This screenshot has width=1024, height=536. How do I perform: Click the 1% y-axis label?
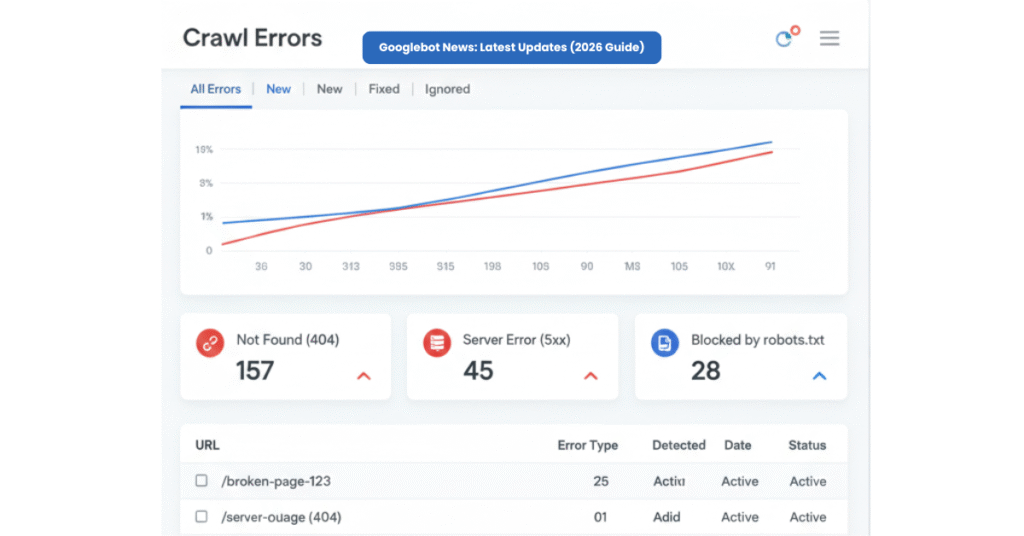point(207,217)
